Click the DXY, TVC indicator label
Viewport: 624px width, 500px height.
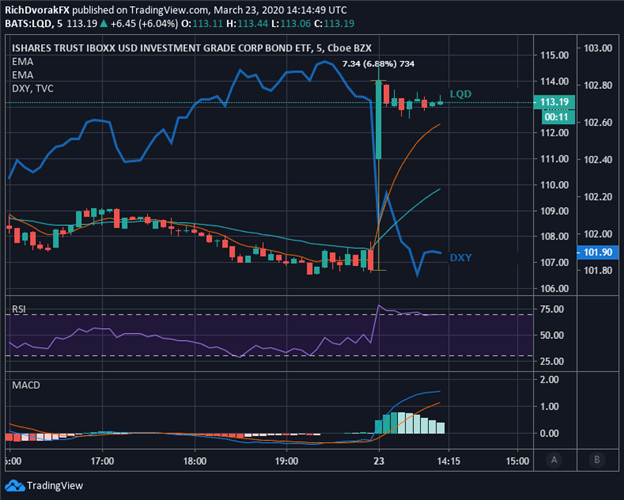pos(33,88)
